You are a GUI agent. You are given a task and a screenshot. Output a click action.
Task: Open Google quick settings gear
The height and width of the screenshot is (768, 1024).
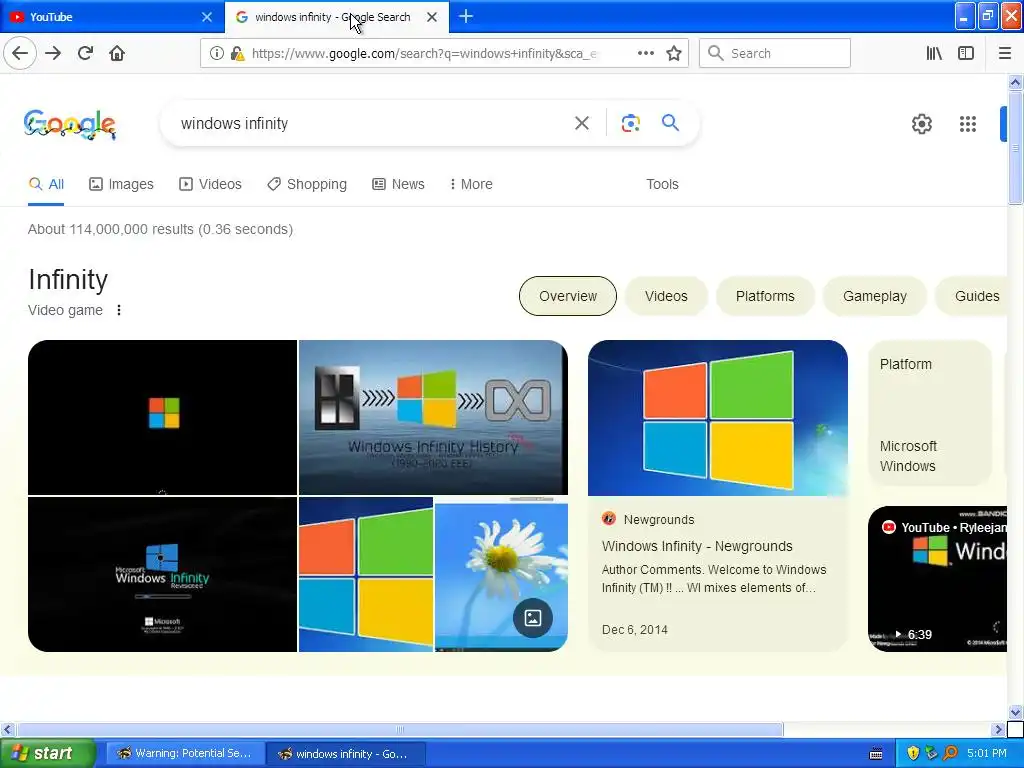click(x=921, y=124)
